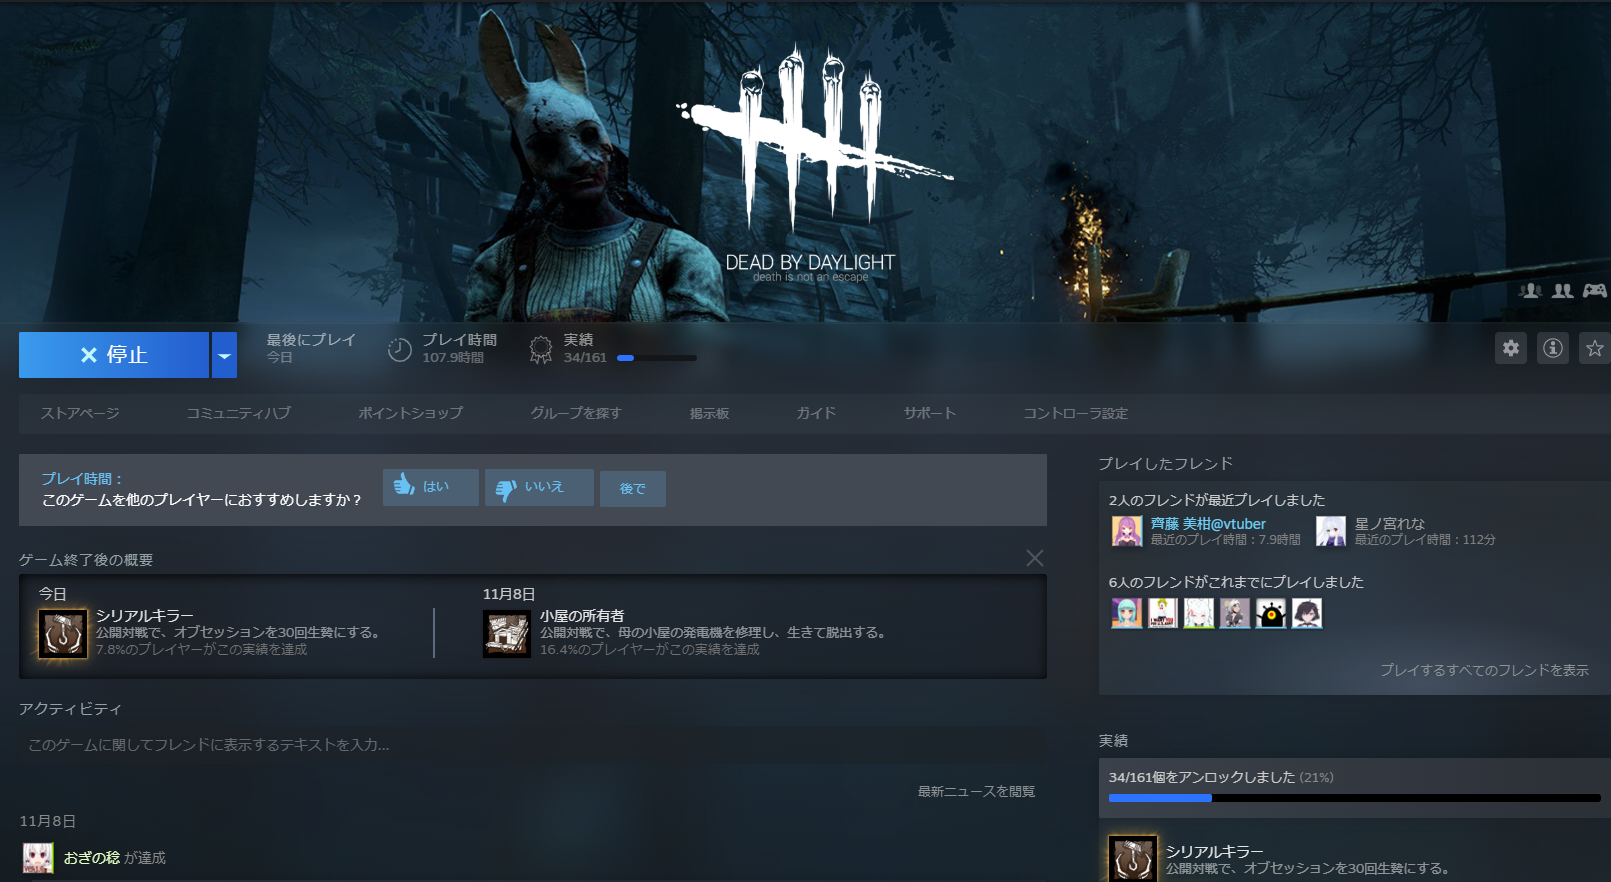Click the thumbs-down いいえ button
Image resolution: width=1611 pixels, height=882 pixels.
tap(539, 487)
